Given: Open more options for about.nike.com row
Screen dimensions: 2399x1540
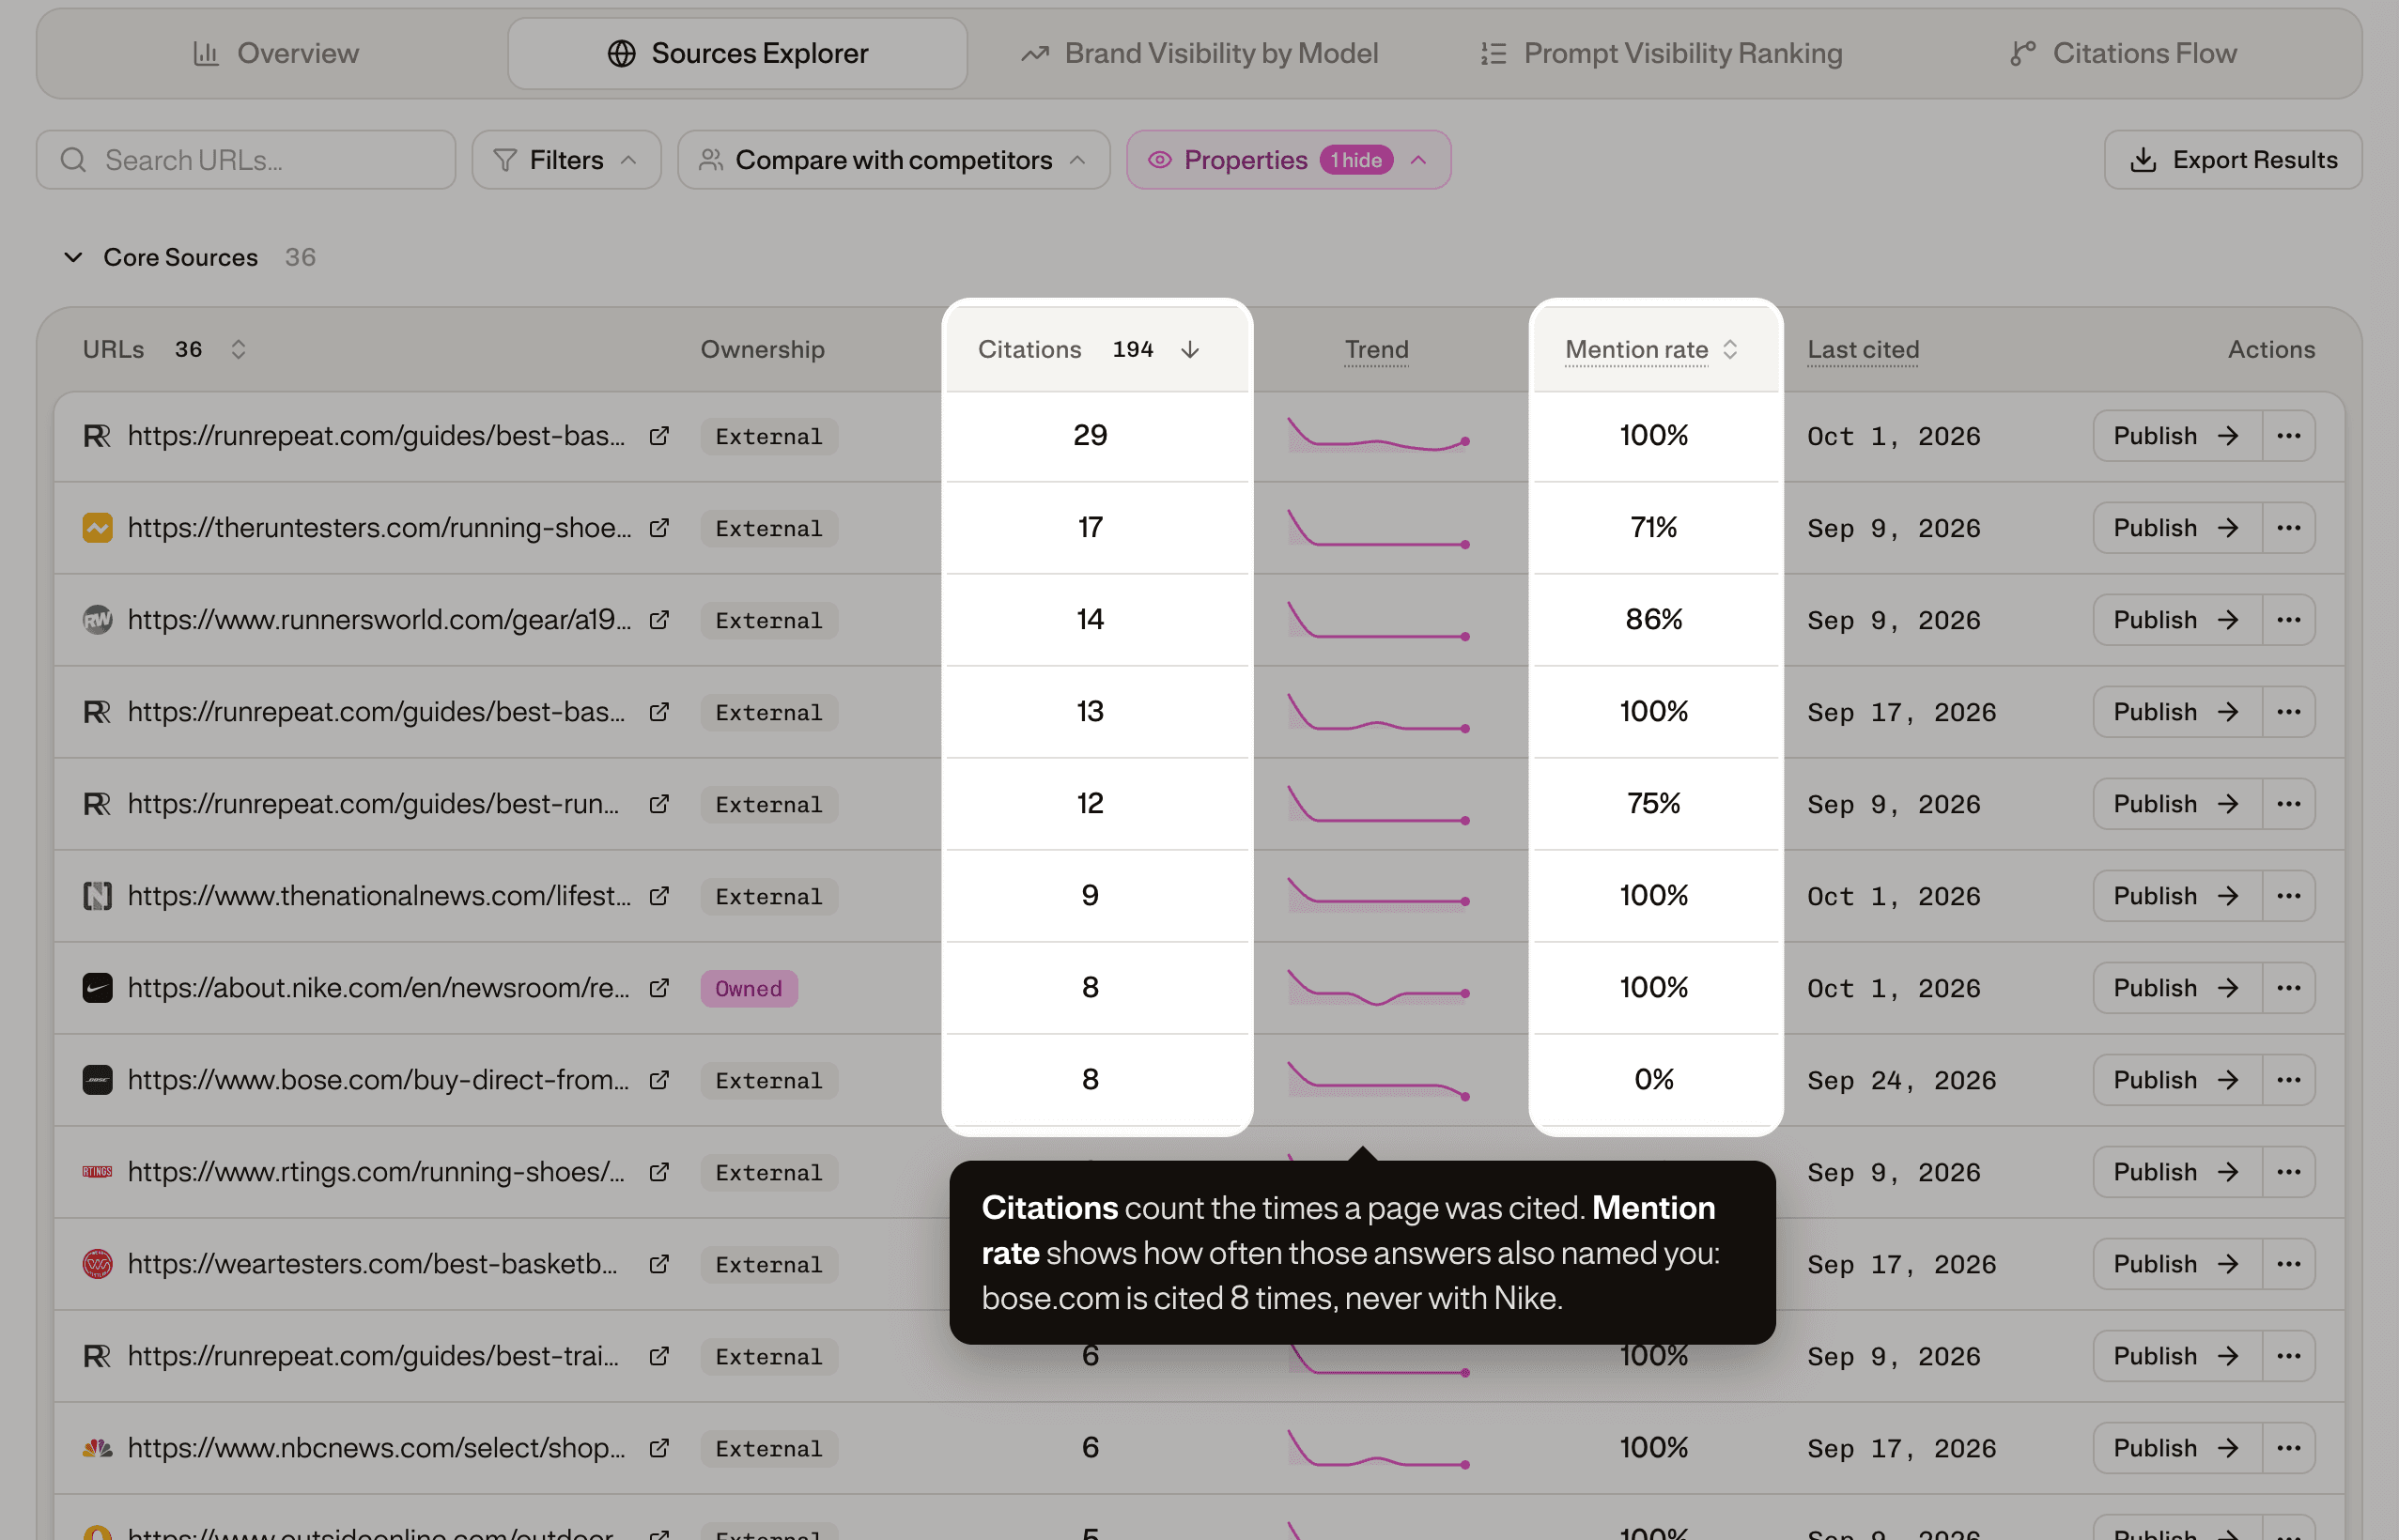Looking at the screenshot, I should [x=2288, y=988].
